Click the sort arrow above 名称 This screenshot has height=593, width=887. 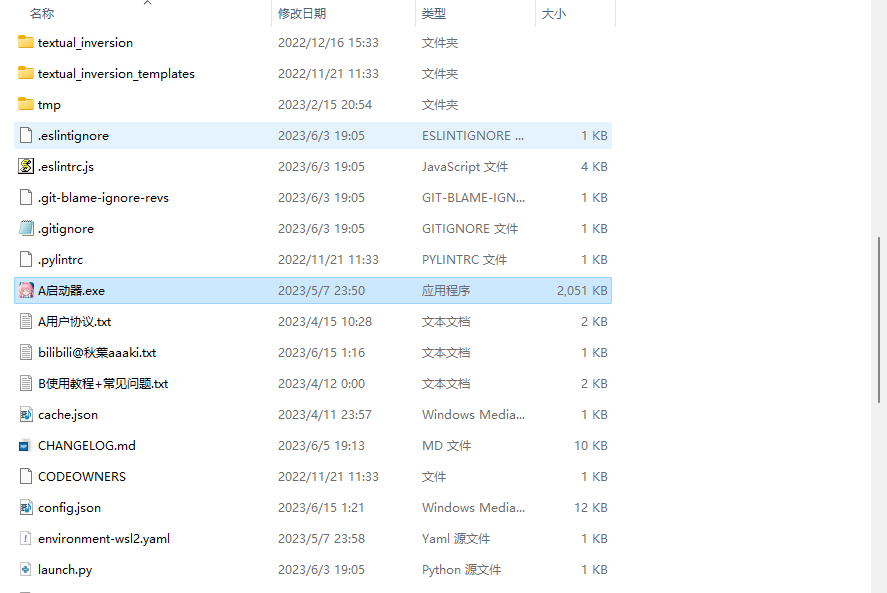[148, 3]
